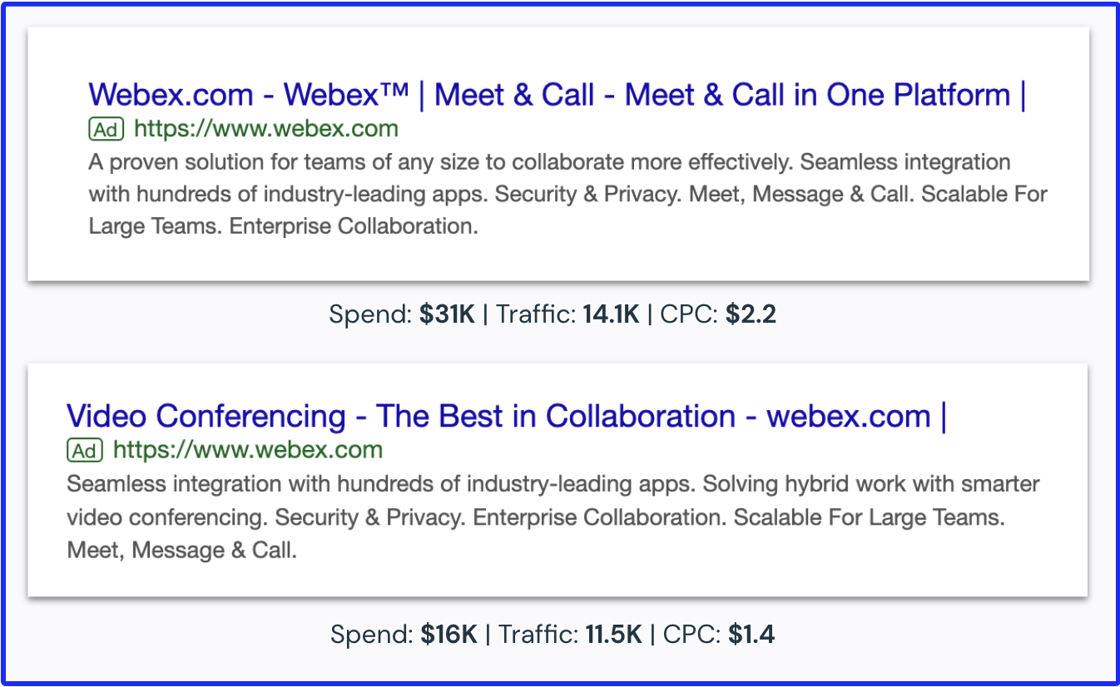Click 'Enterprise Collaboration.' text in the first ad

(354, 226)
